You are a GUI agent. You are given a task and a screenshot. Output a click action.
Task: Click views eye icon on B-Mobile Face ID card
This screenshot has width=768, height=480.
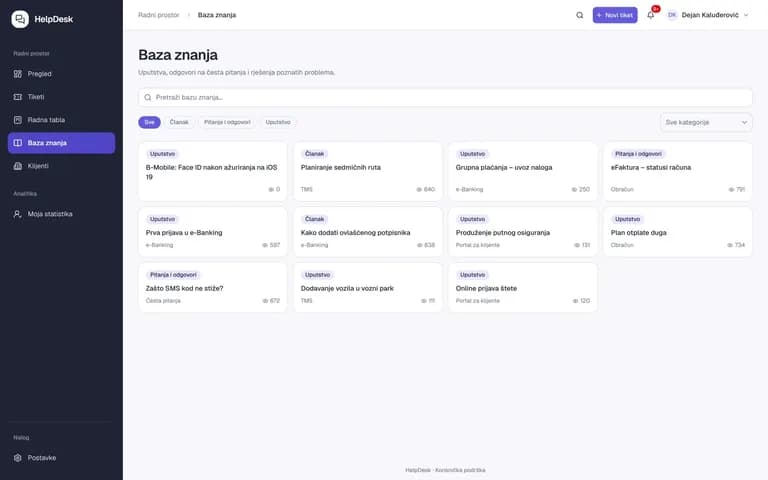pyautogui.click(x=271, y=190)
